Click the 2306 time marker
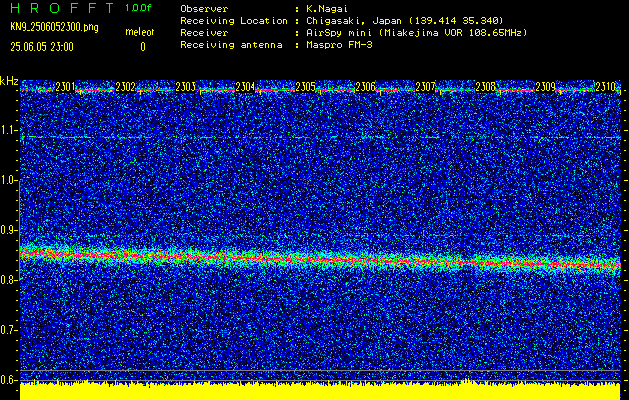The image size is (629, 400). pos(365,87)
